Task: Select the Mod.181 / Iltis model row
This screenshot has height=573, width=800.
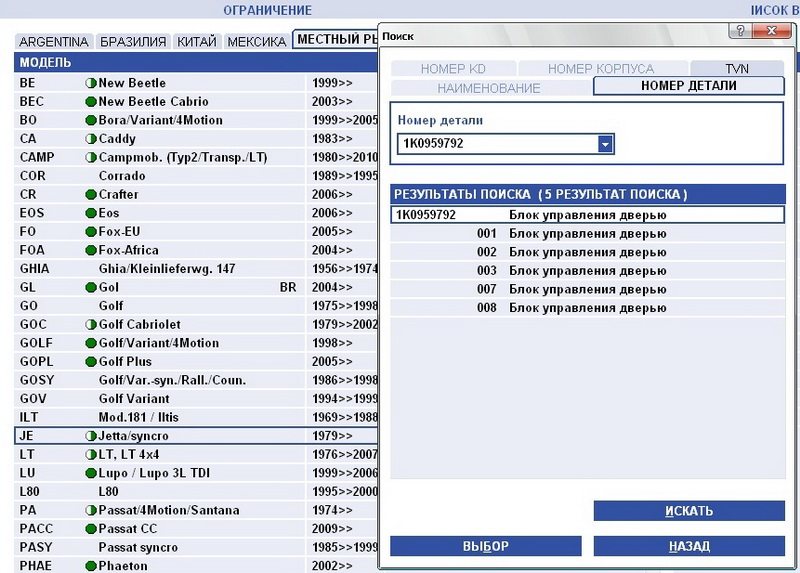Action: click(196, 417)
